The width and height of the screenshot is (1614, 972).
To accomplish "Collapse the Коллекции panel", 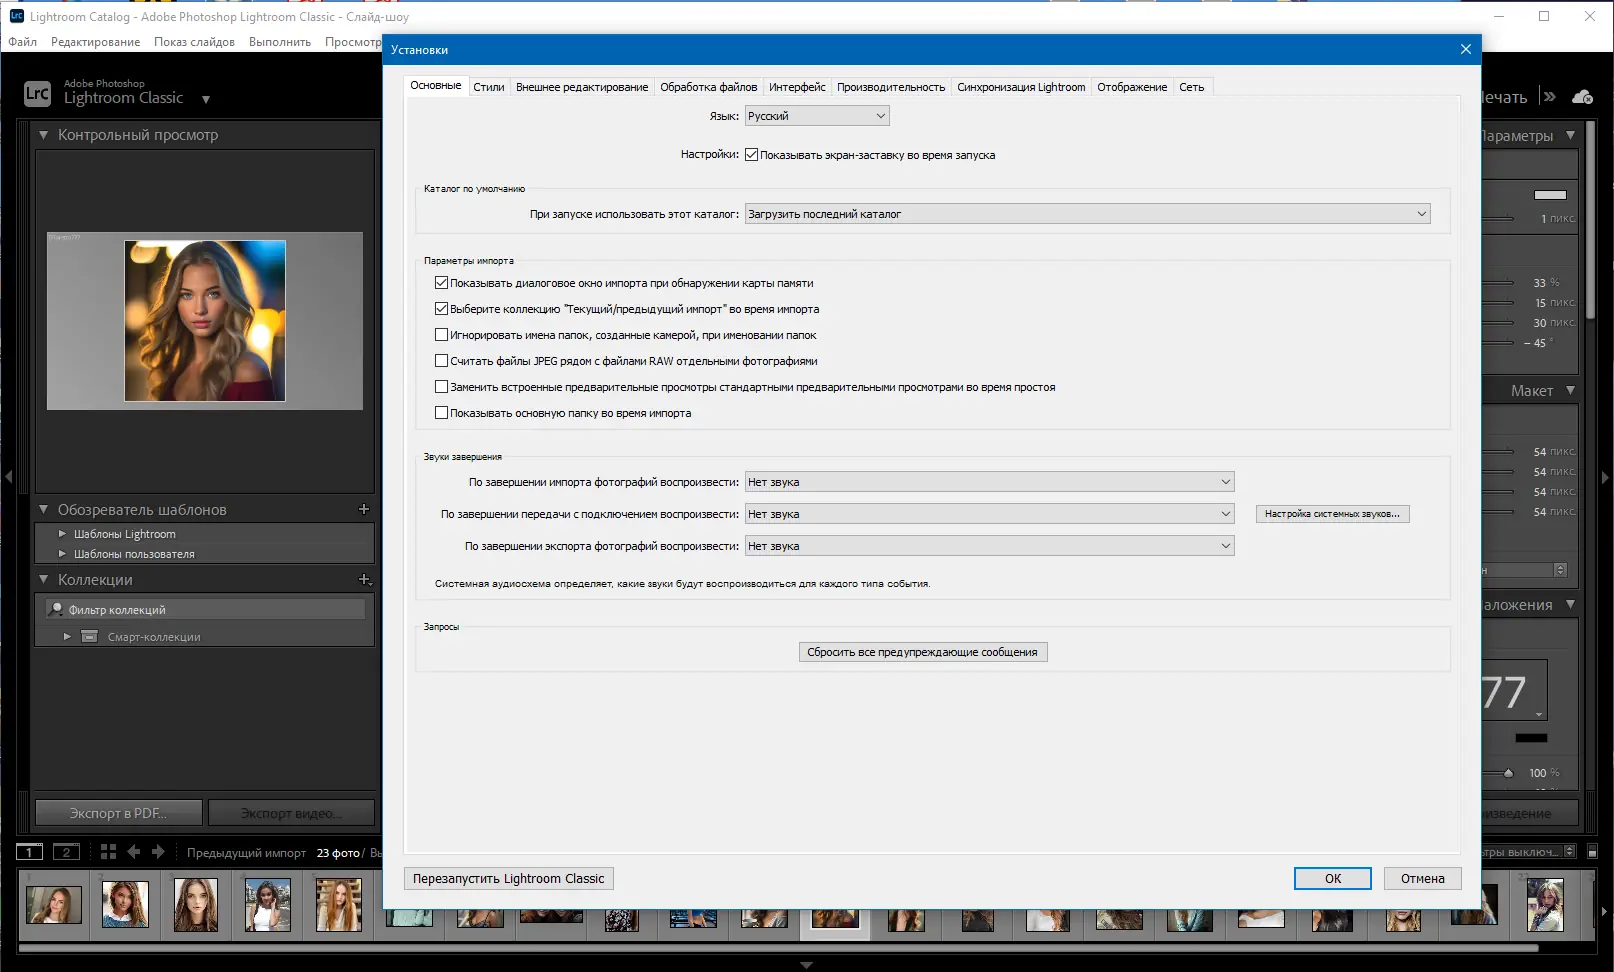I will 44,580.
